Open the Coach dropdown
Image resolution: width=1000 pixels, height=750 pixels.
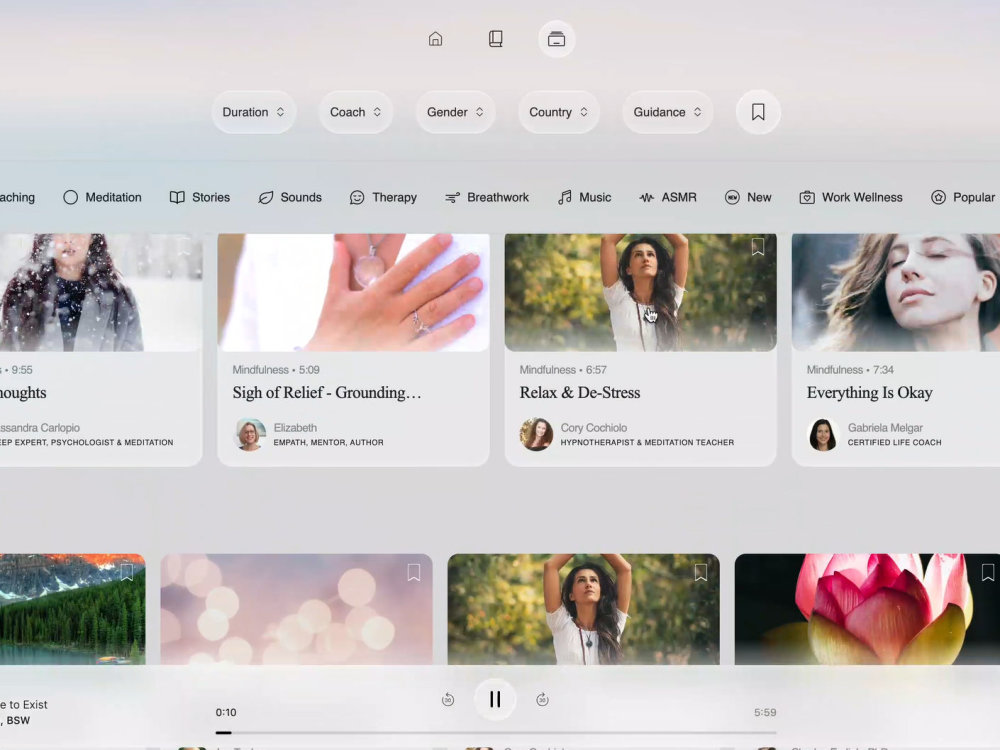click(x=355, y=112)
